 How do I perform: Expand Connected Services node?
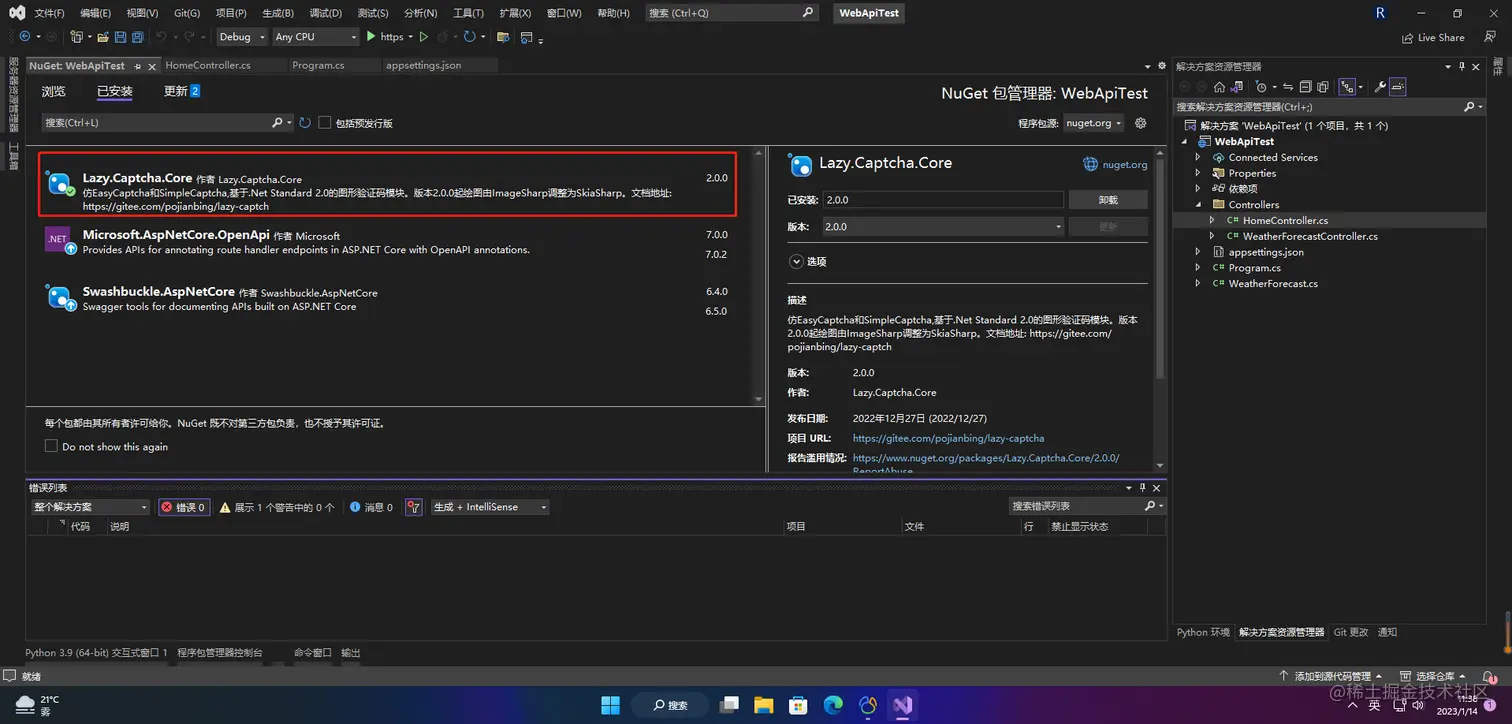(x=1198, y=157)
